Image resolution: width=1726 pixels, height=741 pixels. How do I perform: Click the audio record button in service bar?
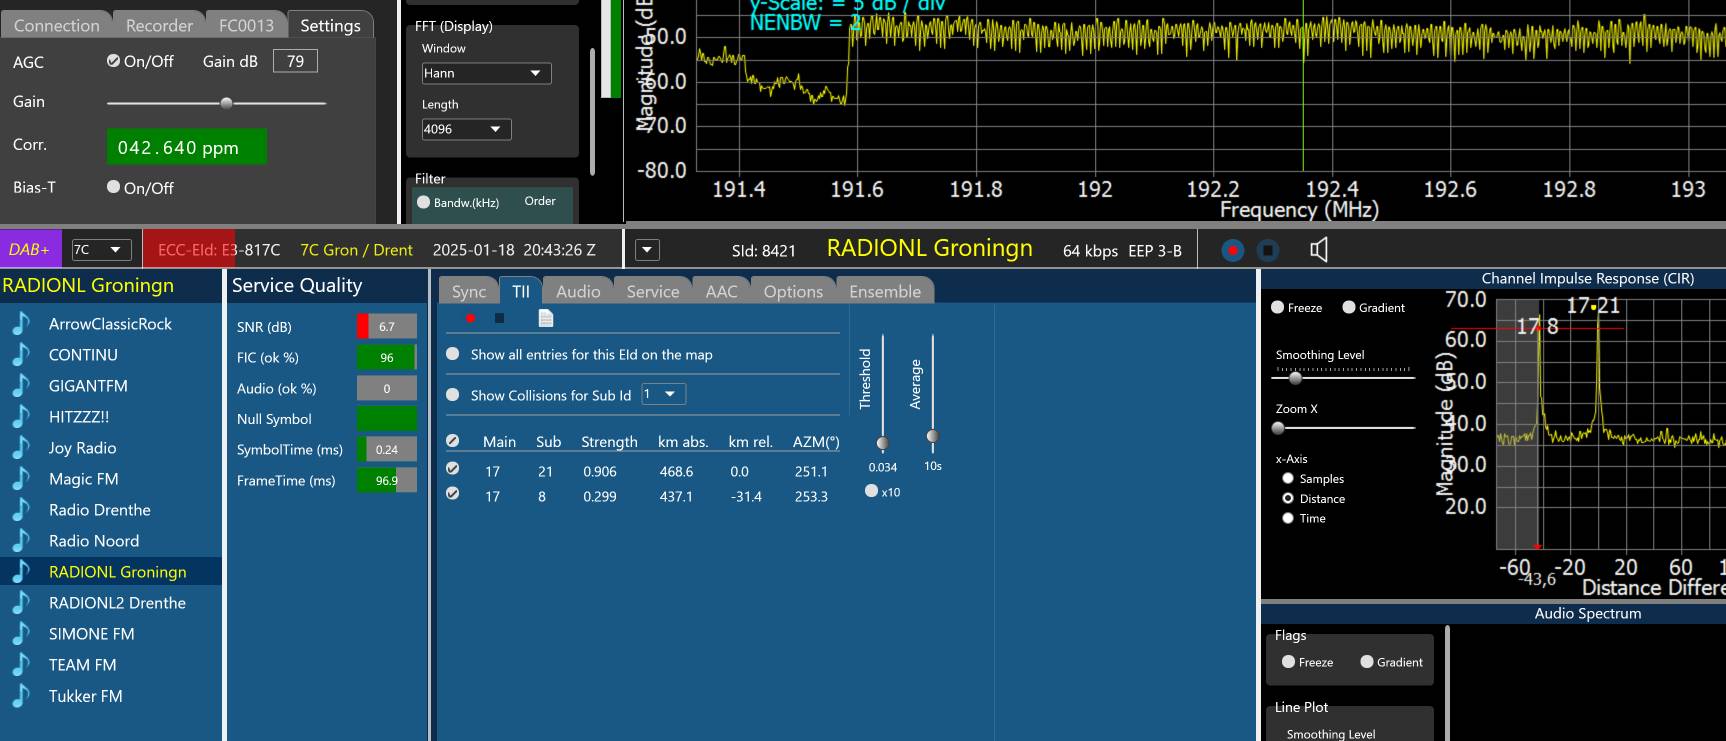tap(1232, 250)
